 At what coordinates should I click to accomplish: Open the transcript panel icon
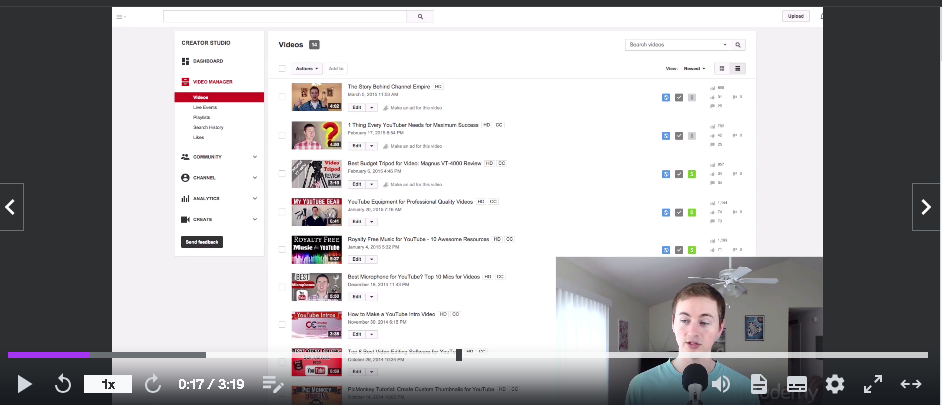point(759,384)
